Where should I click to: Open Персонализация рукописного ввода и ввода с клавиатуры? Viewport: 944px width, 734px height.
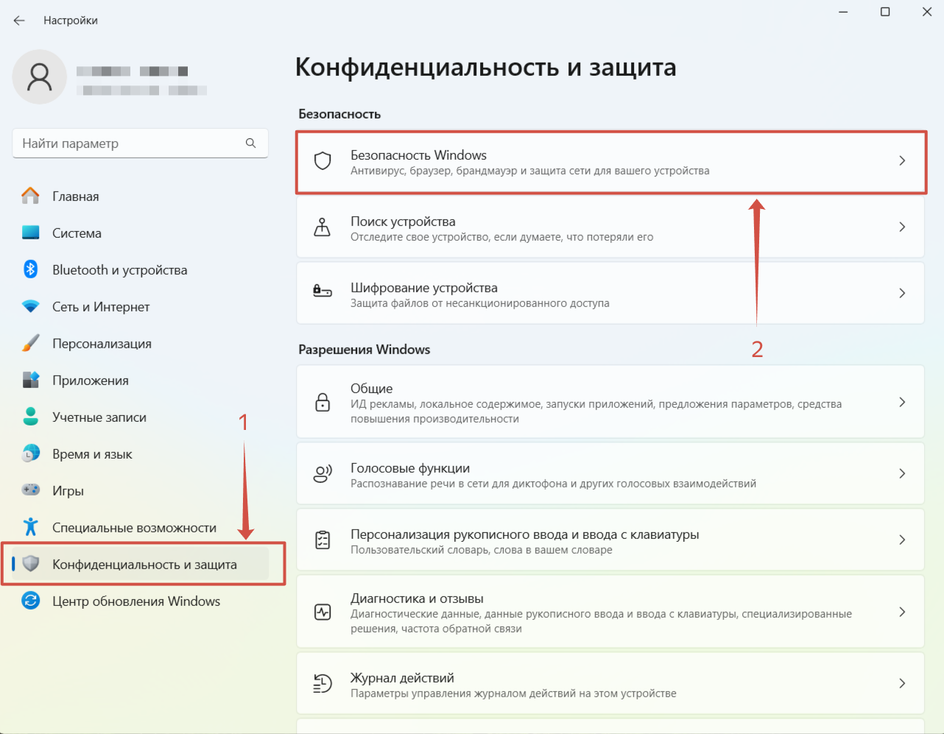(x=610, y=540)
